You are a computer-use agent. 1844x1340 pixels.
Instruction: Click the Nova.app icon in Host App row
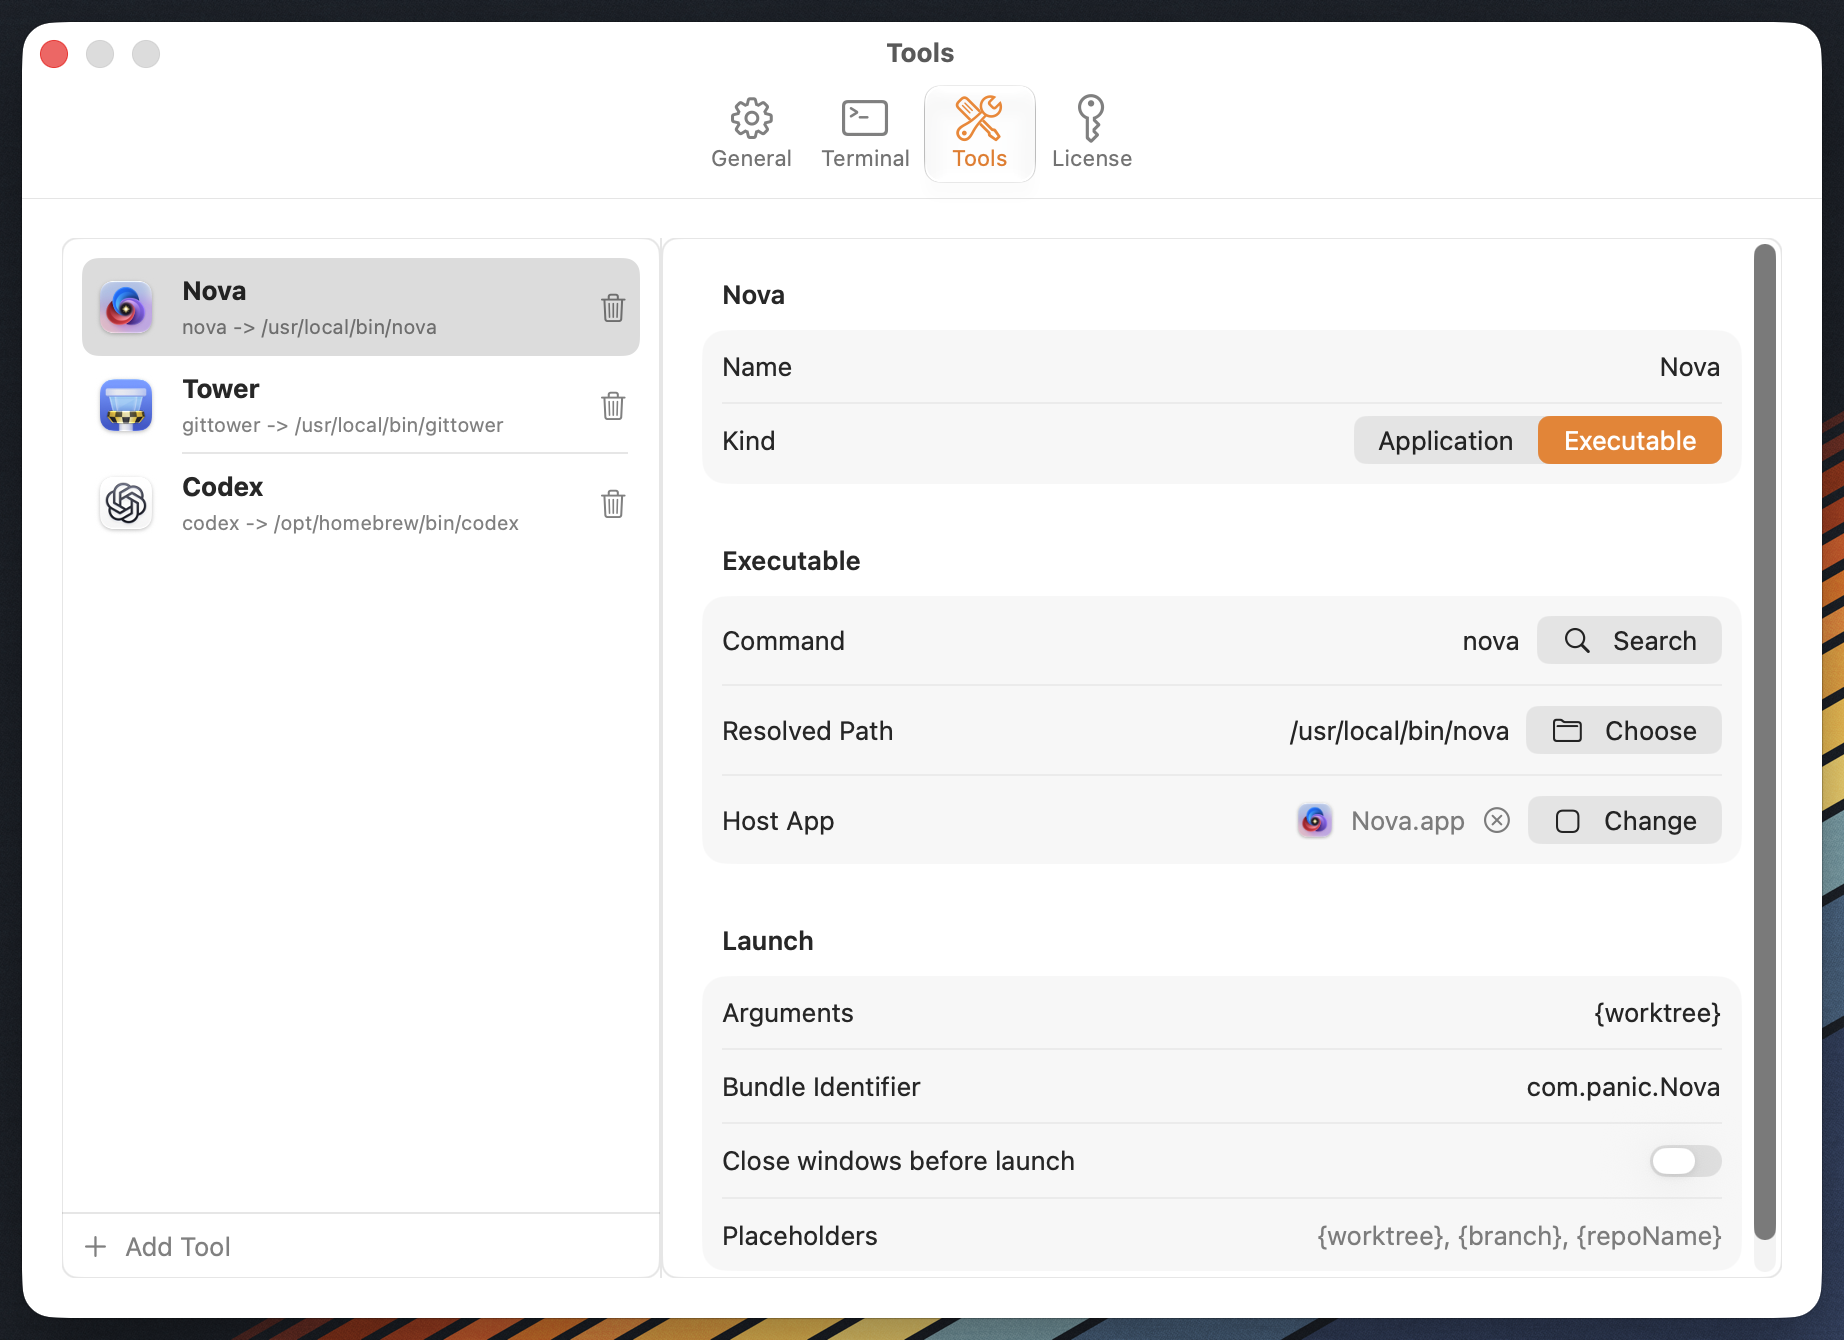click(x=1314, y=820)
